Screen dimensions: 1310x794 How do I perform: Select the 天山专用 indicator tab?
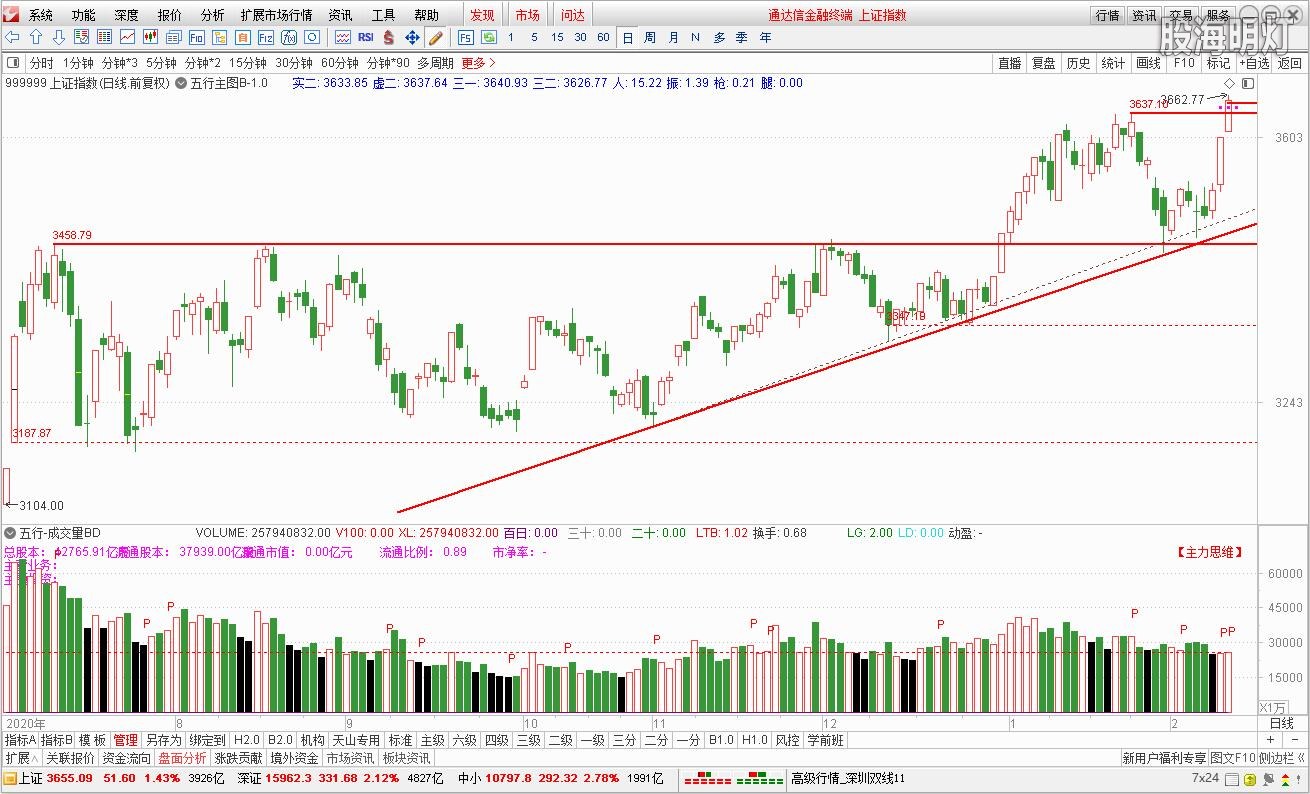[356, 740]
